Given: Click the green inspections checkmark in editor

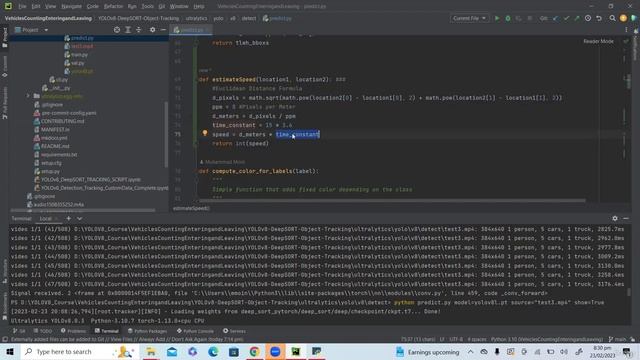Looking at the screenshot, I should click(626, 41).
